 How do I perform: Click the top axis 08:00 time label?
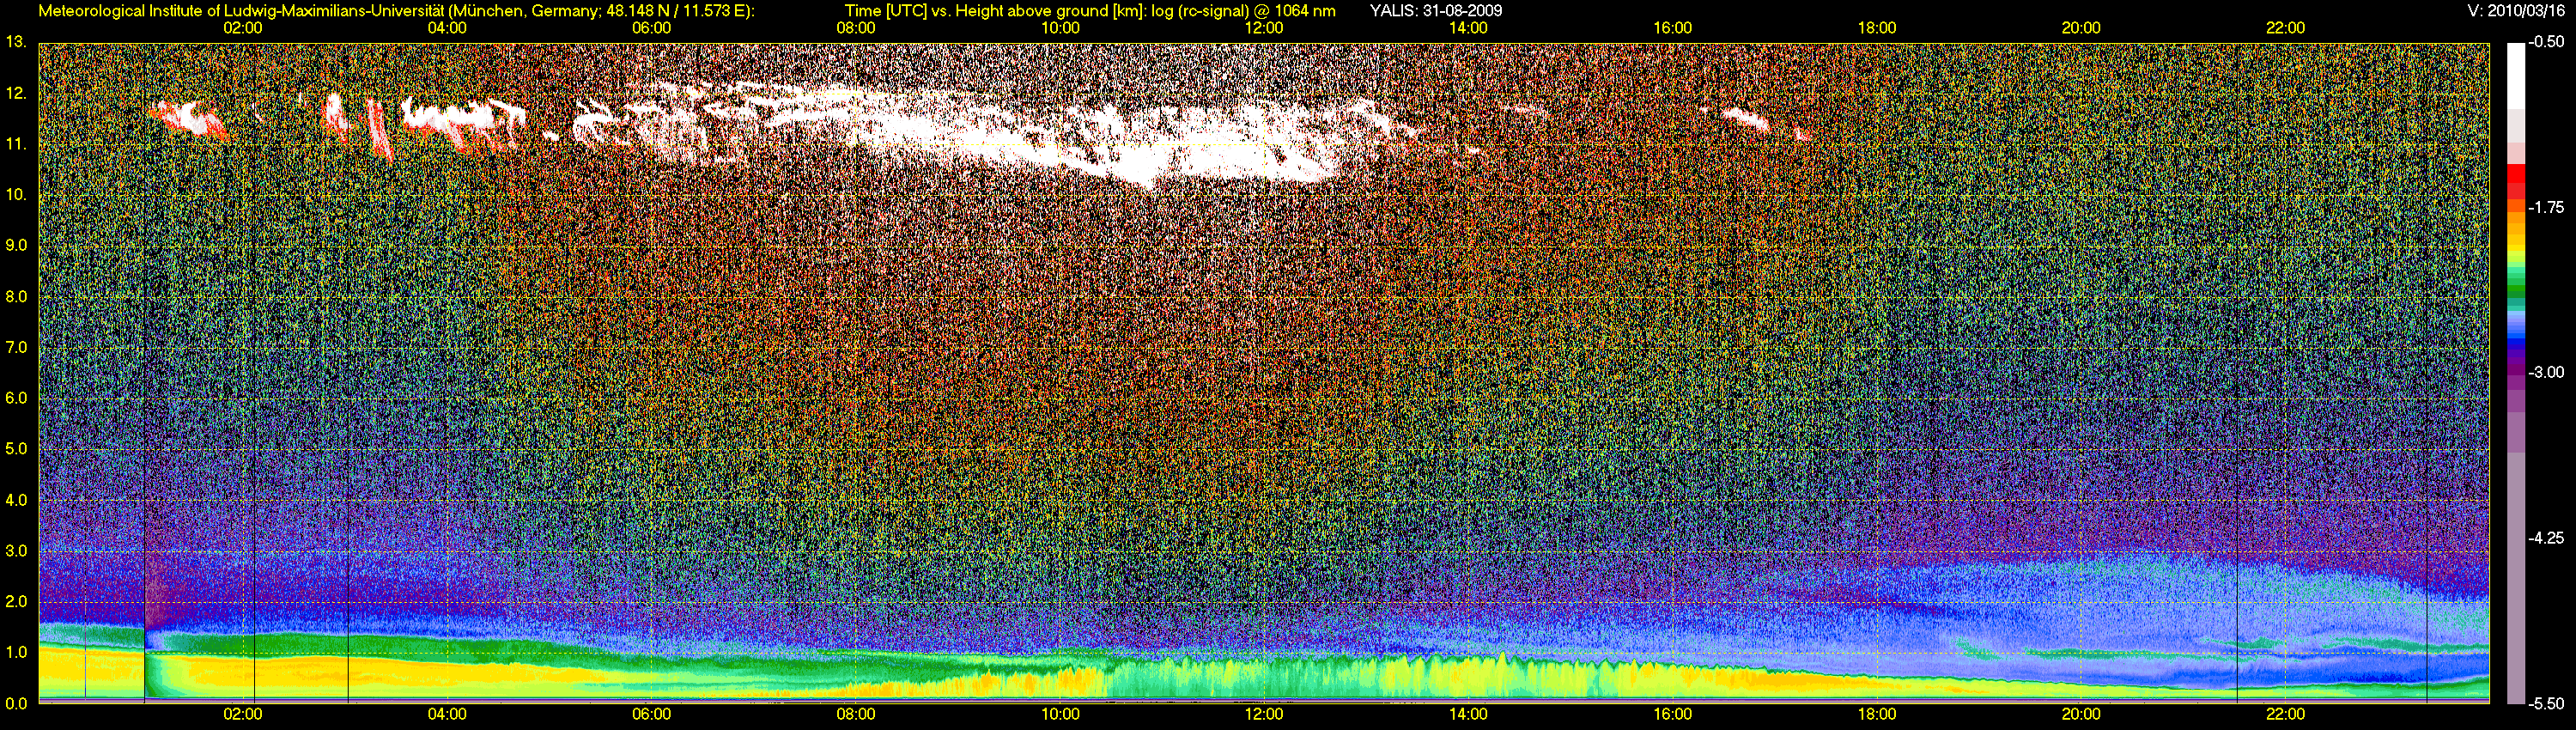pos(856,28)
